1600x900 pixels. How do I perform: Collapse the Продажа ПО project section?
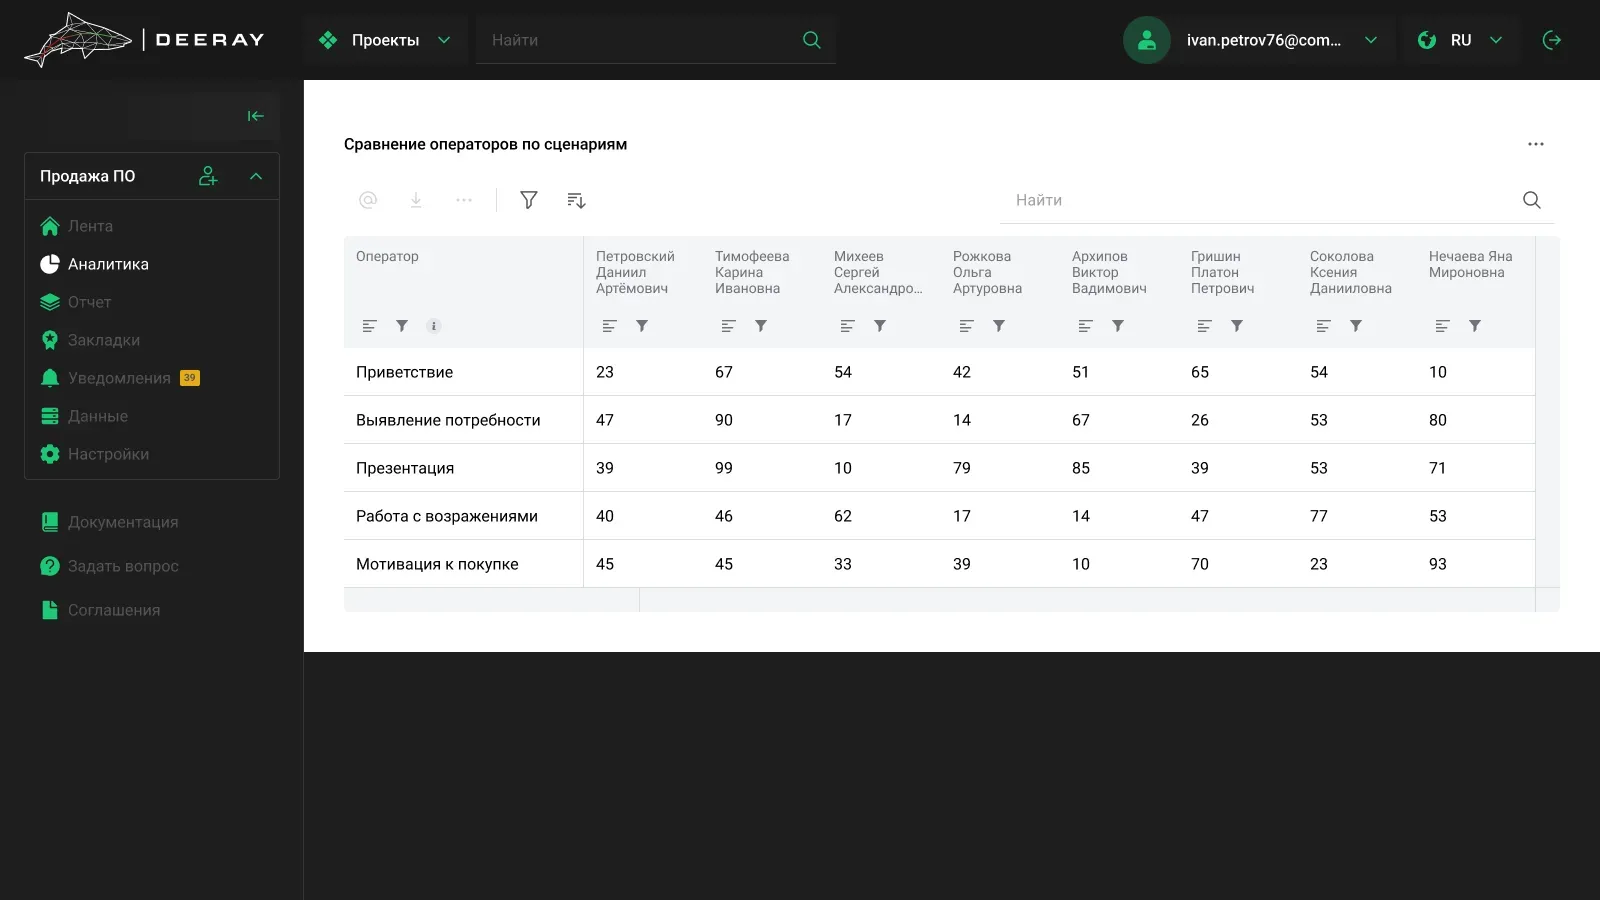click(x=256, y=176)
